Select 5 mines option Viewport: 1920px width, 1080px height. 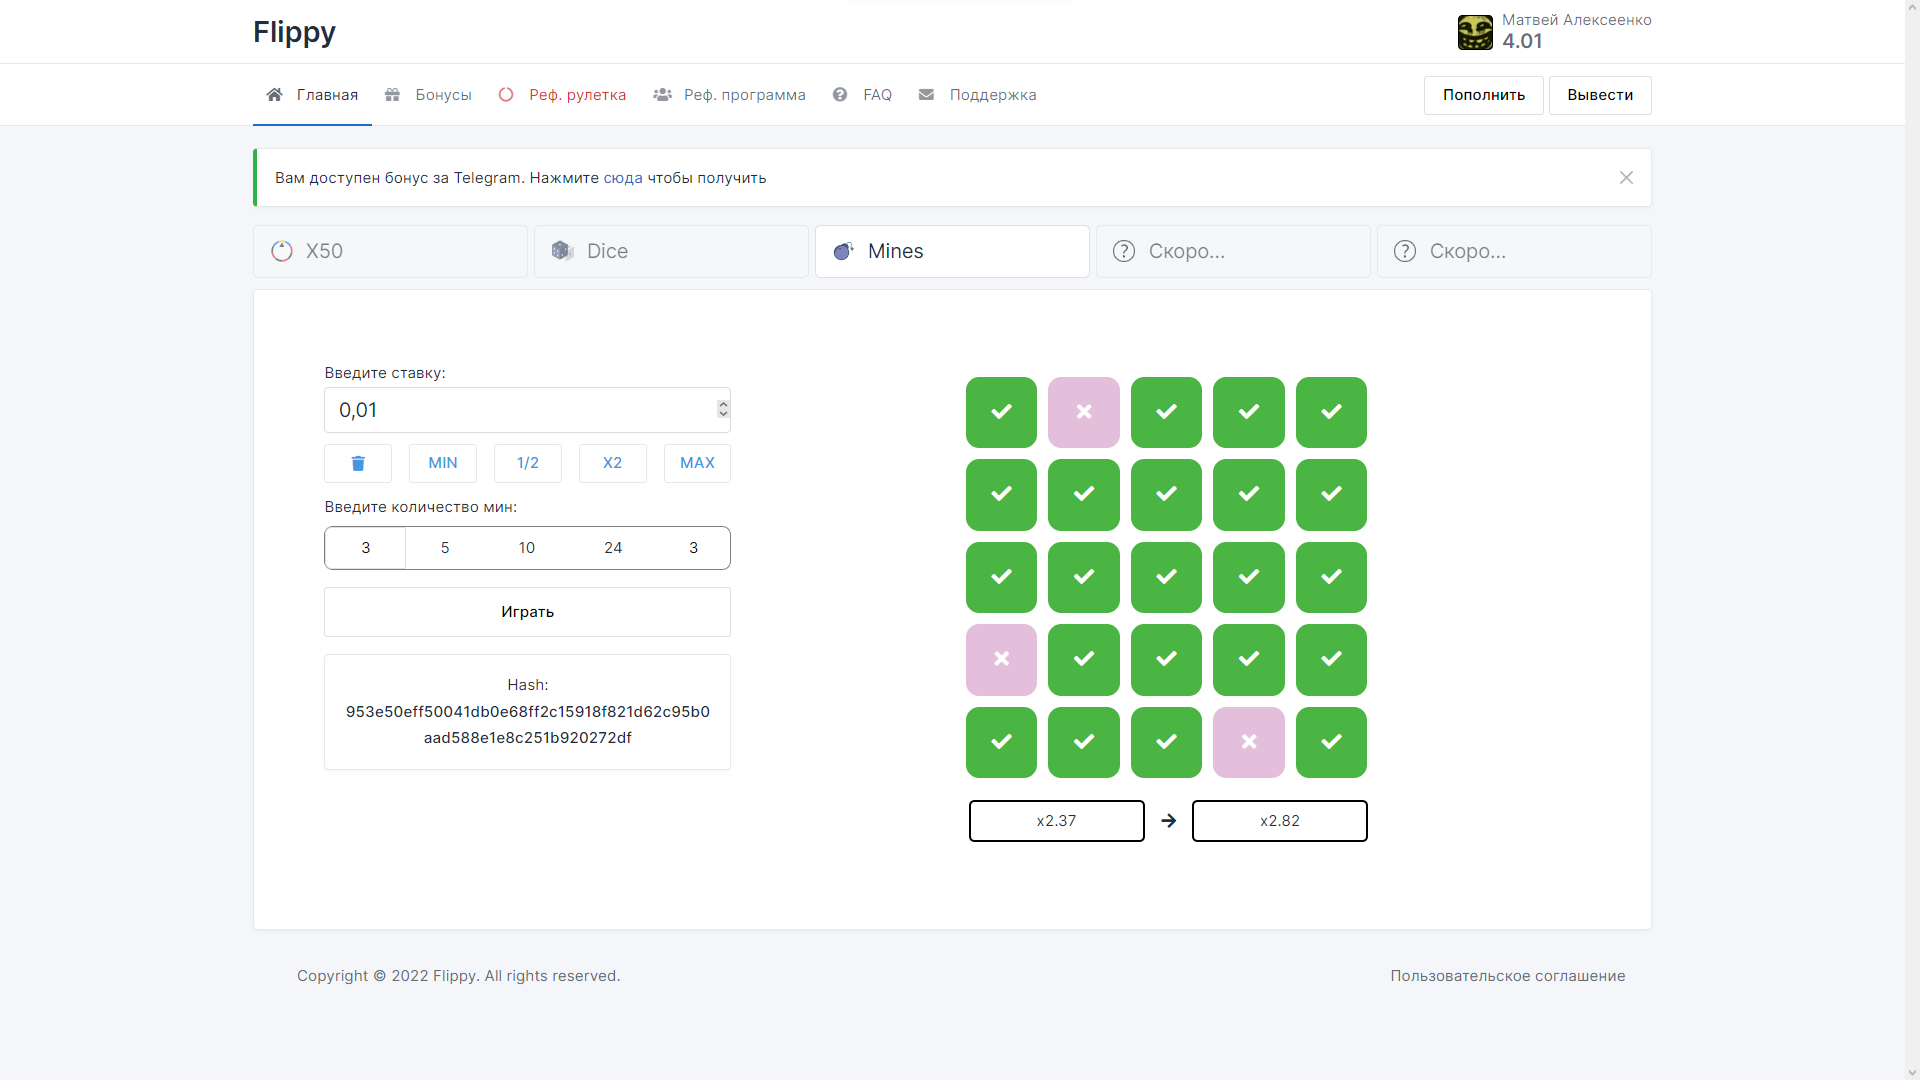pos(445,548)
